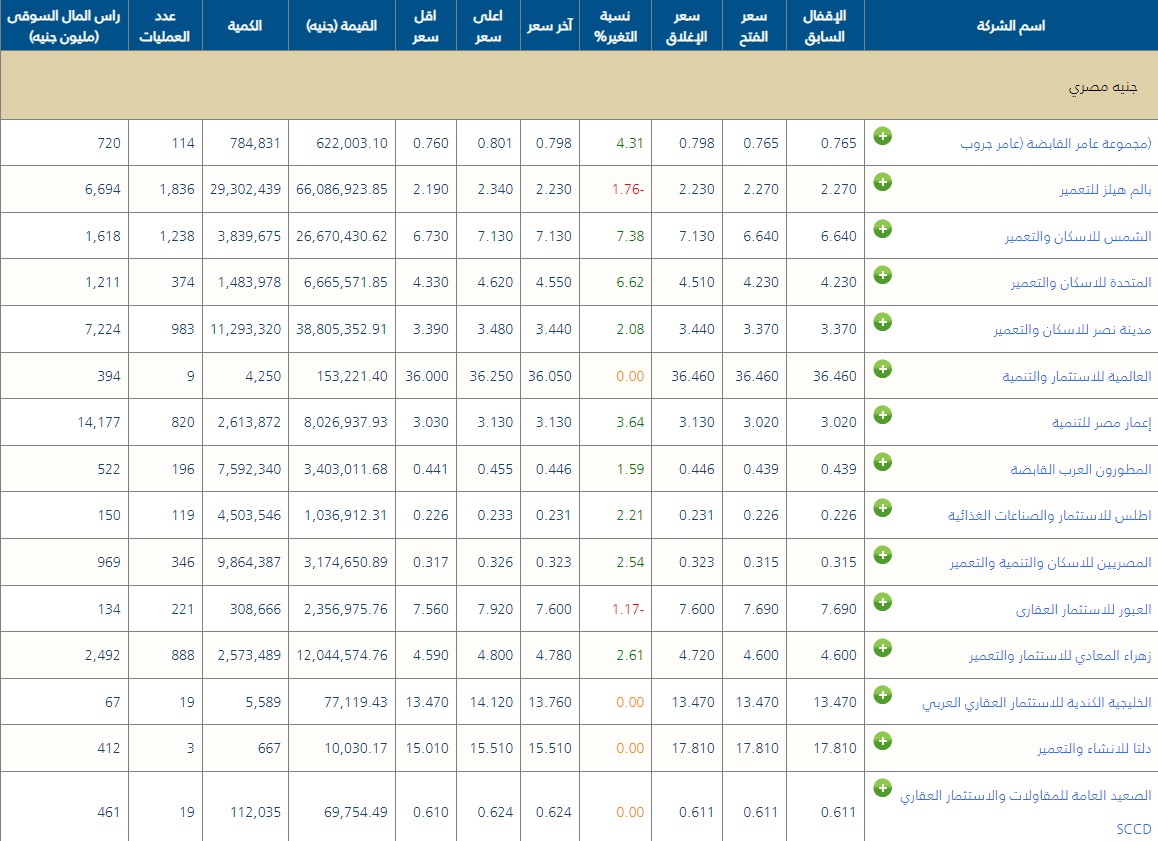Select the عدد العمليات column header
This screenshot has width=1158, height=841.
tap(165, 26)
